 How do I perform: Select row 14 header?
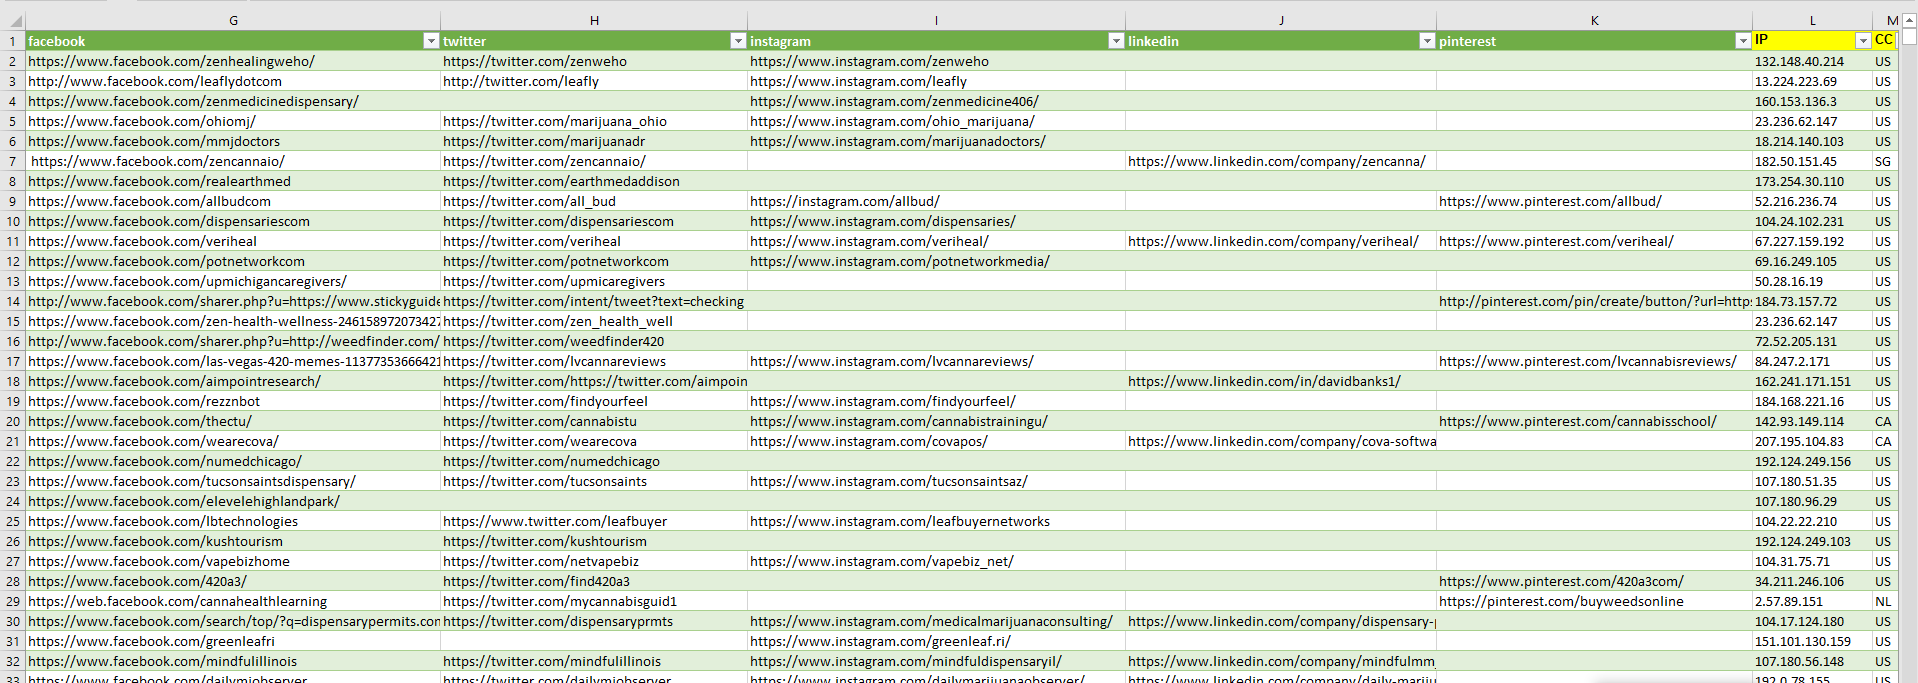tap(12, 301)
